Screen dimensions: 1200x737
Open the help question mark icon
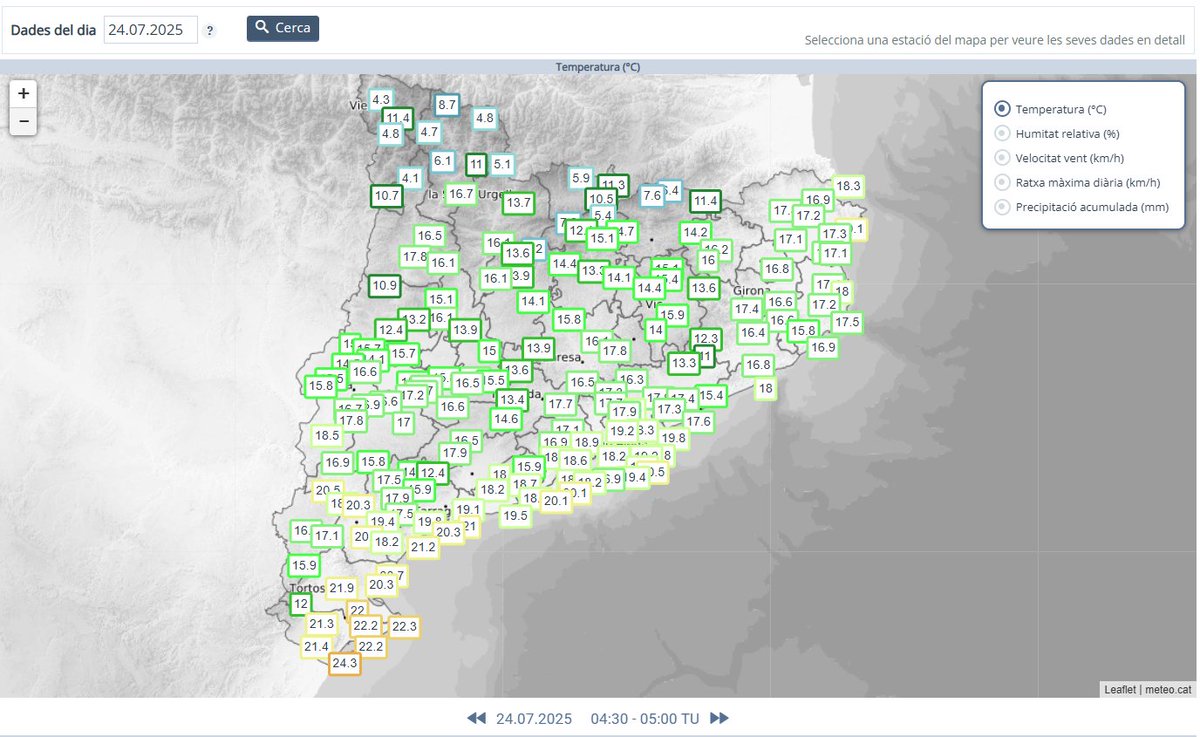(210, 30)
